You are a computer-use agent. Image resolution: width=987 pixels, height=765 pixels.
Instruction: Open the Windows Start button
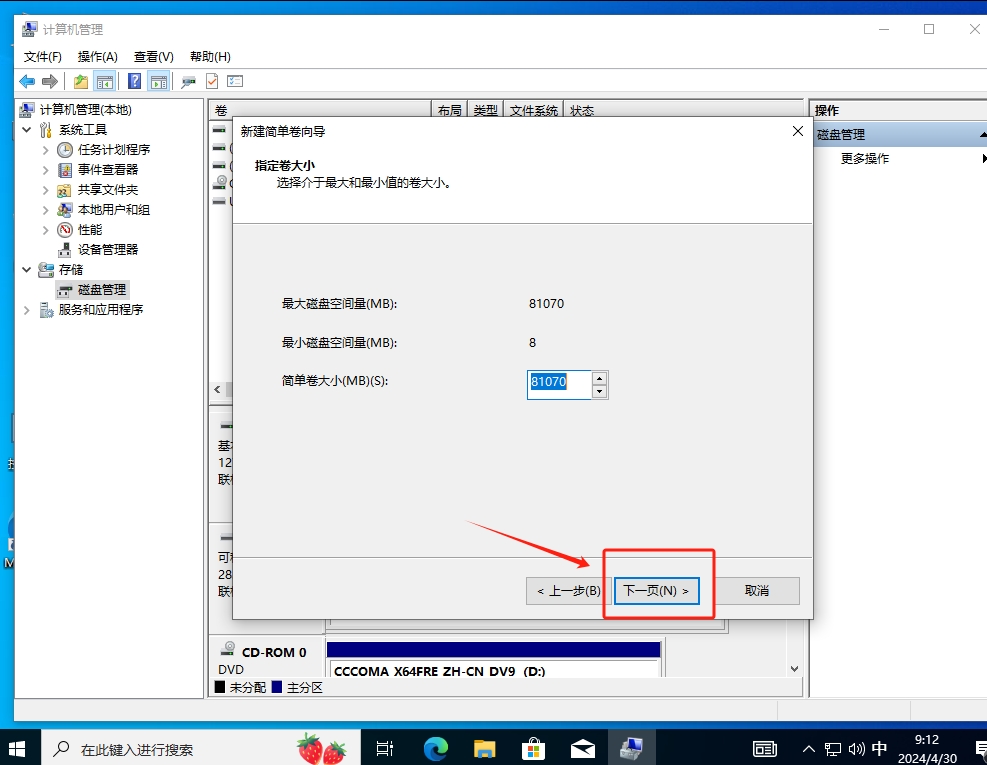[17, 749]
